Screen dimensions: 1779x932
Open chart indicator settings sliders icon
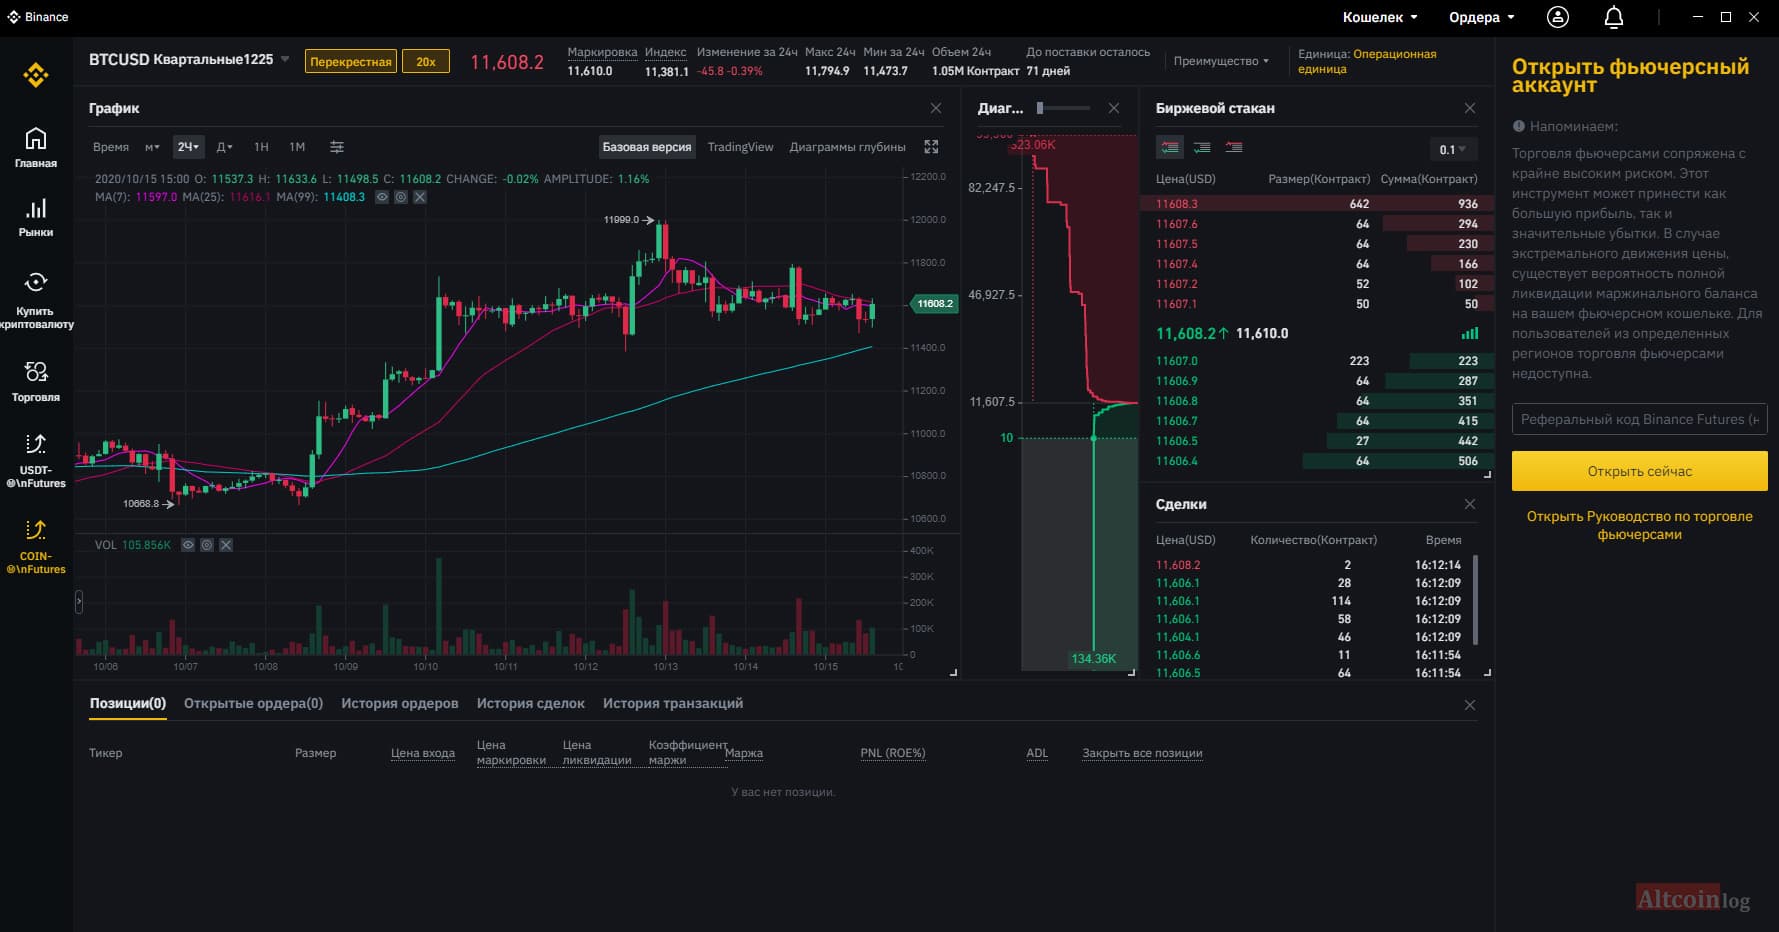(337, 147)
